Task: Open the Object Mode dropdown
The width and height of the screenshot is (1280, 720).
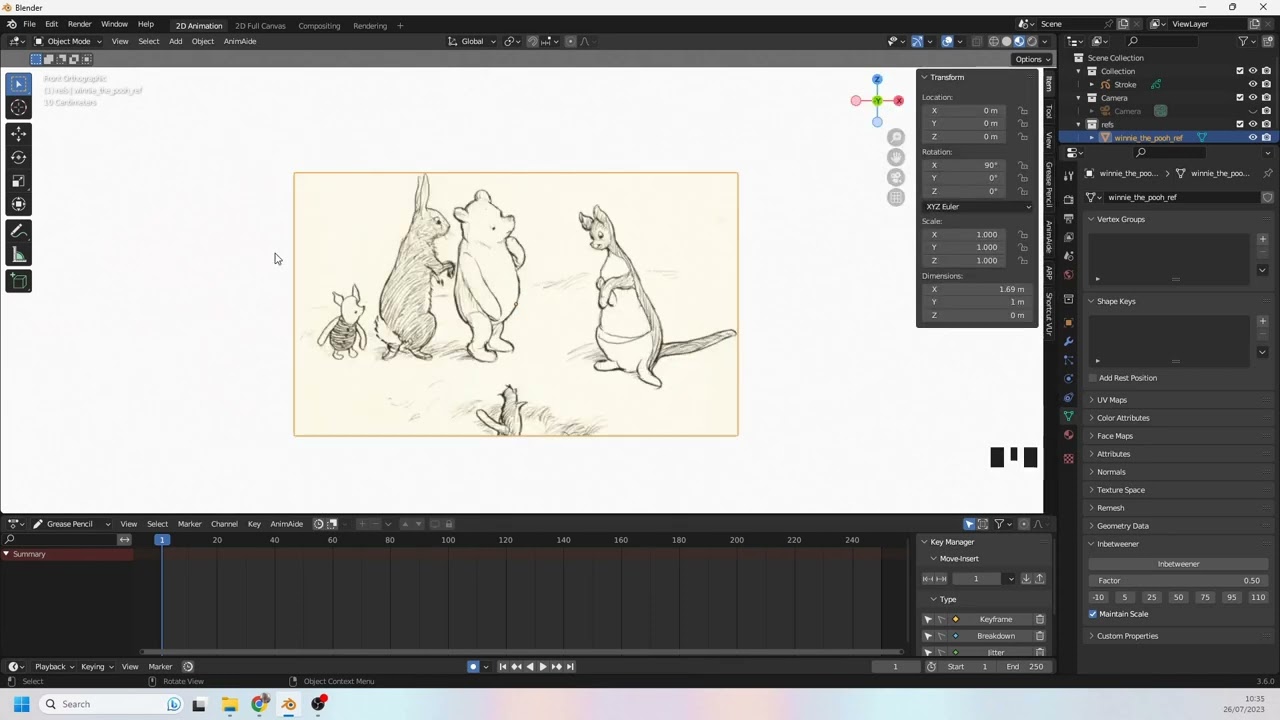Action: coord(67,41)
